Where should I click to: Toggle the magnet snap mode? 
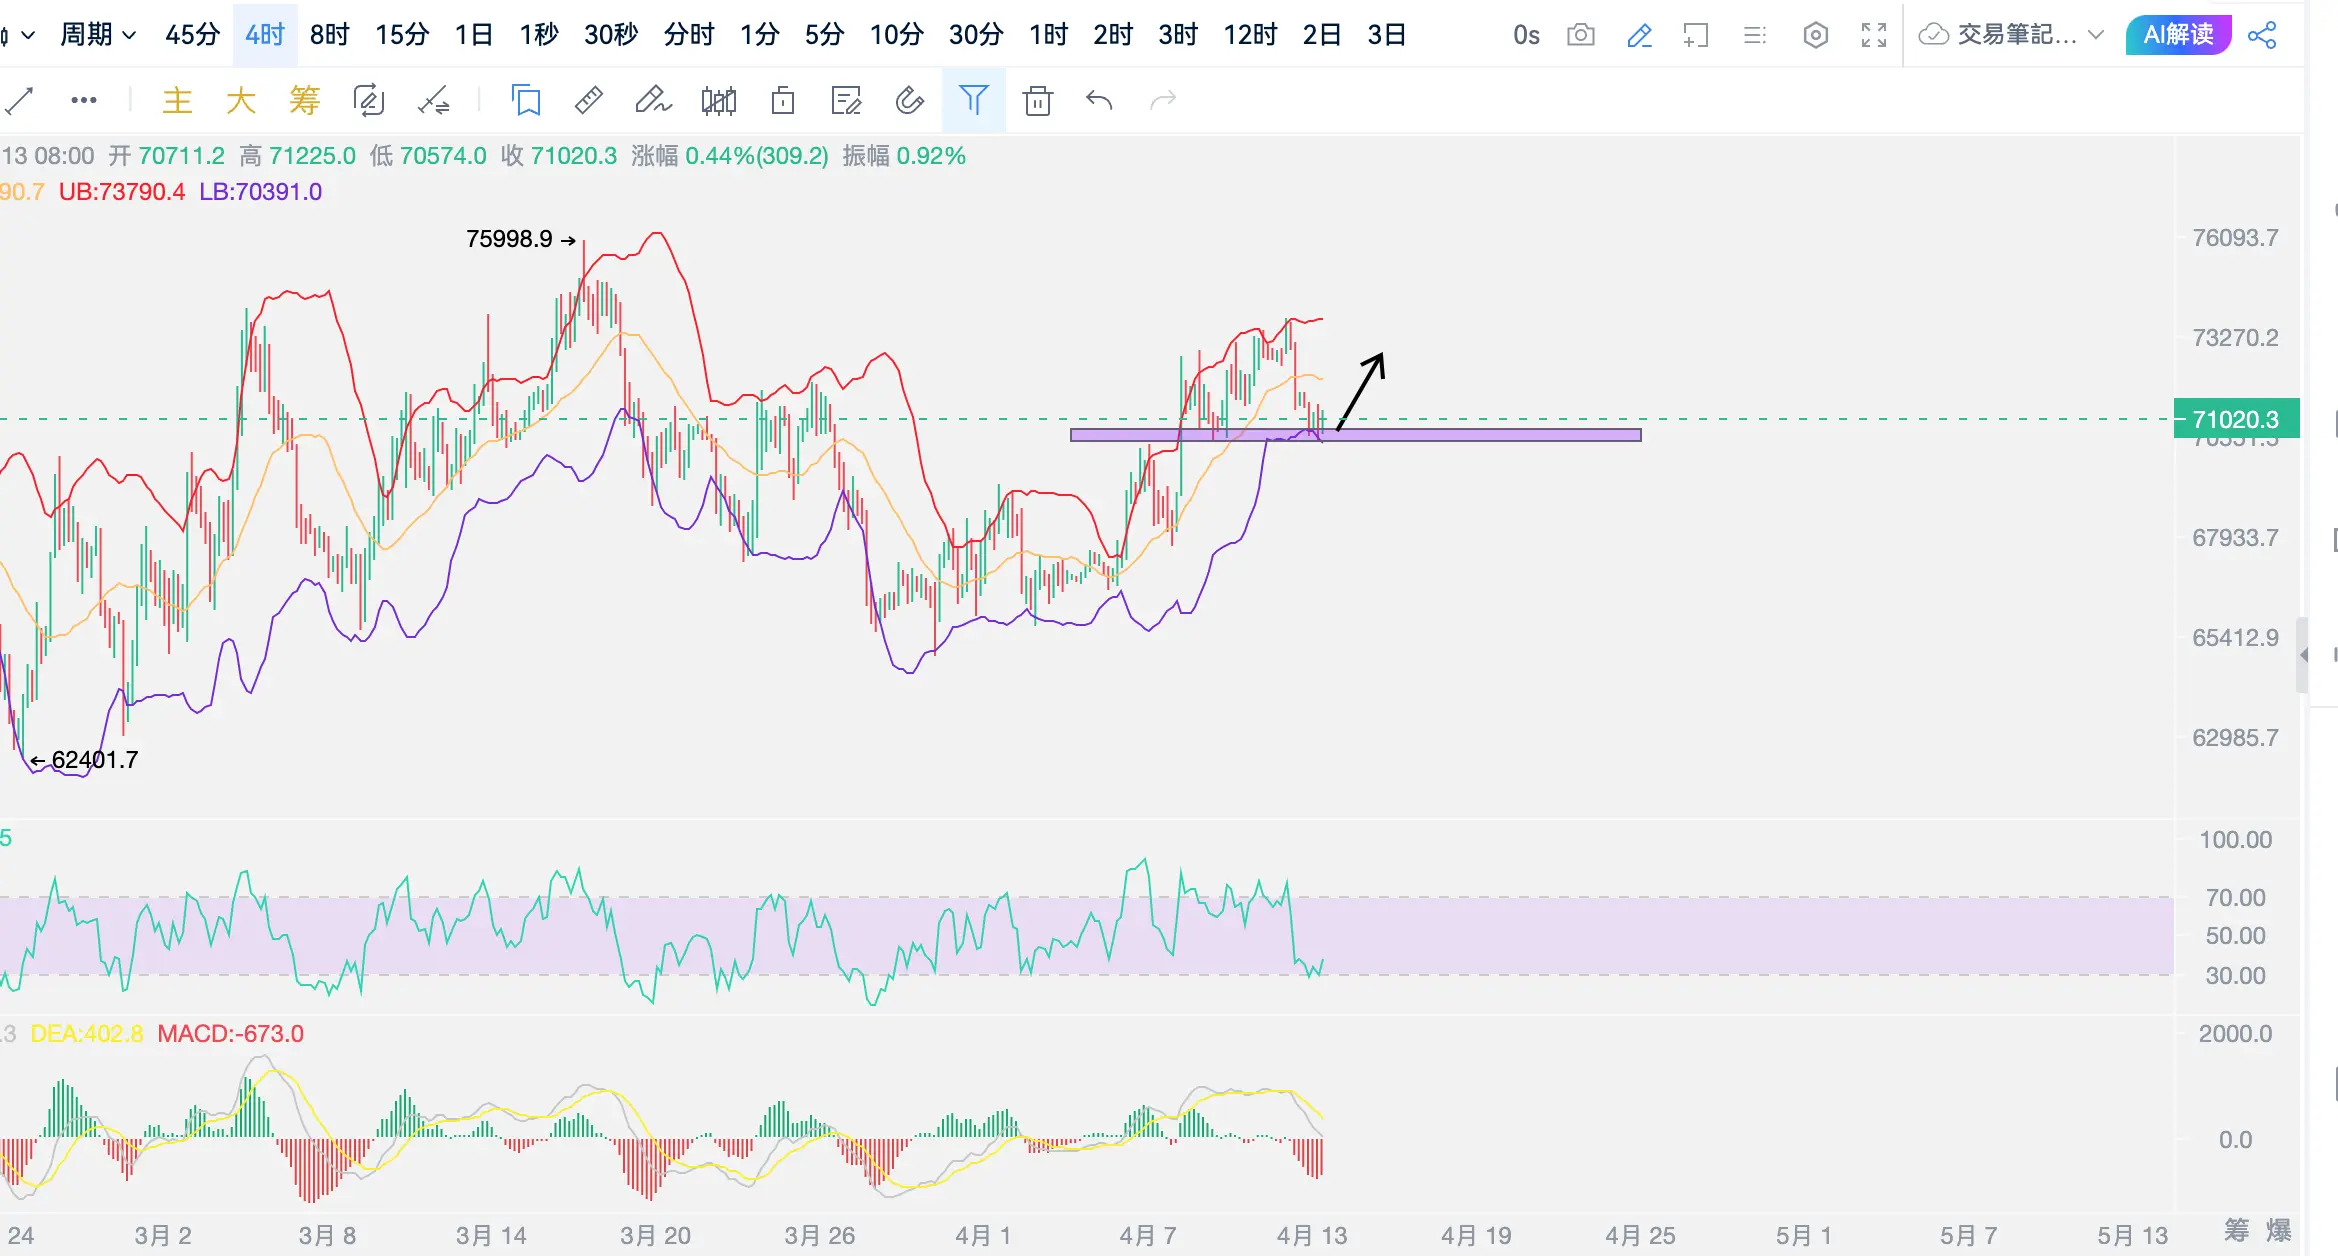(x=909, y=100)
